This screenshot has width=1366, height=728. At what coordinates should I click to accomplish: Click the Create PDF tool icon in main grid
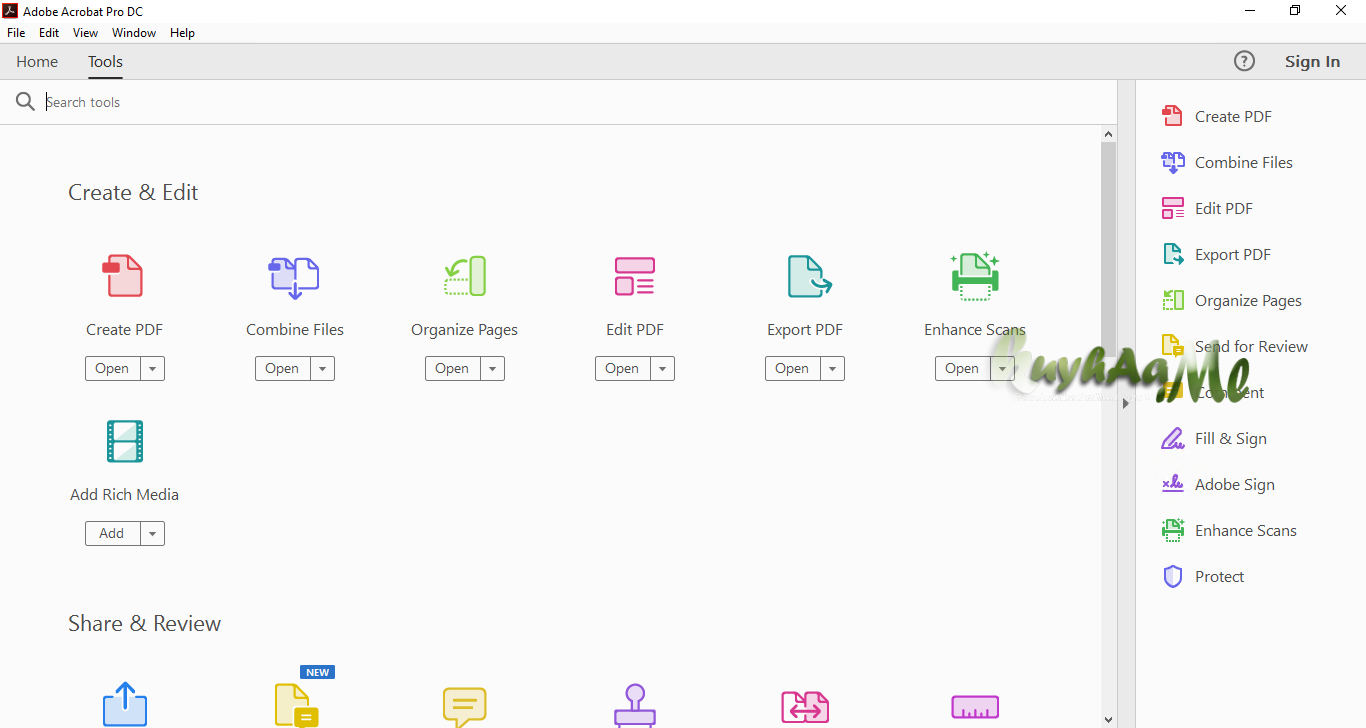point(124,276)
